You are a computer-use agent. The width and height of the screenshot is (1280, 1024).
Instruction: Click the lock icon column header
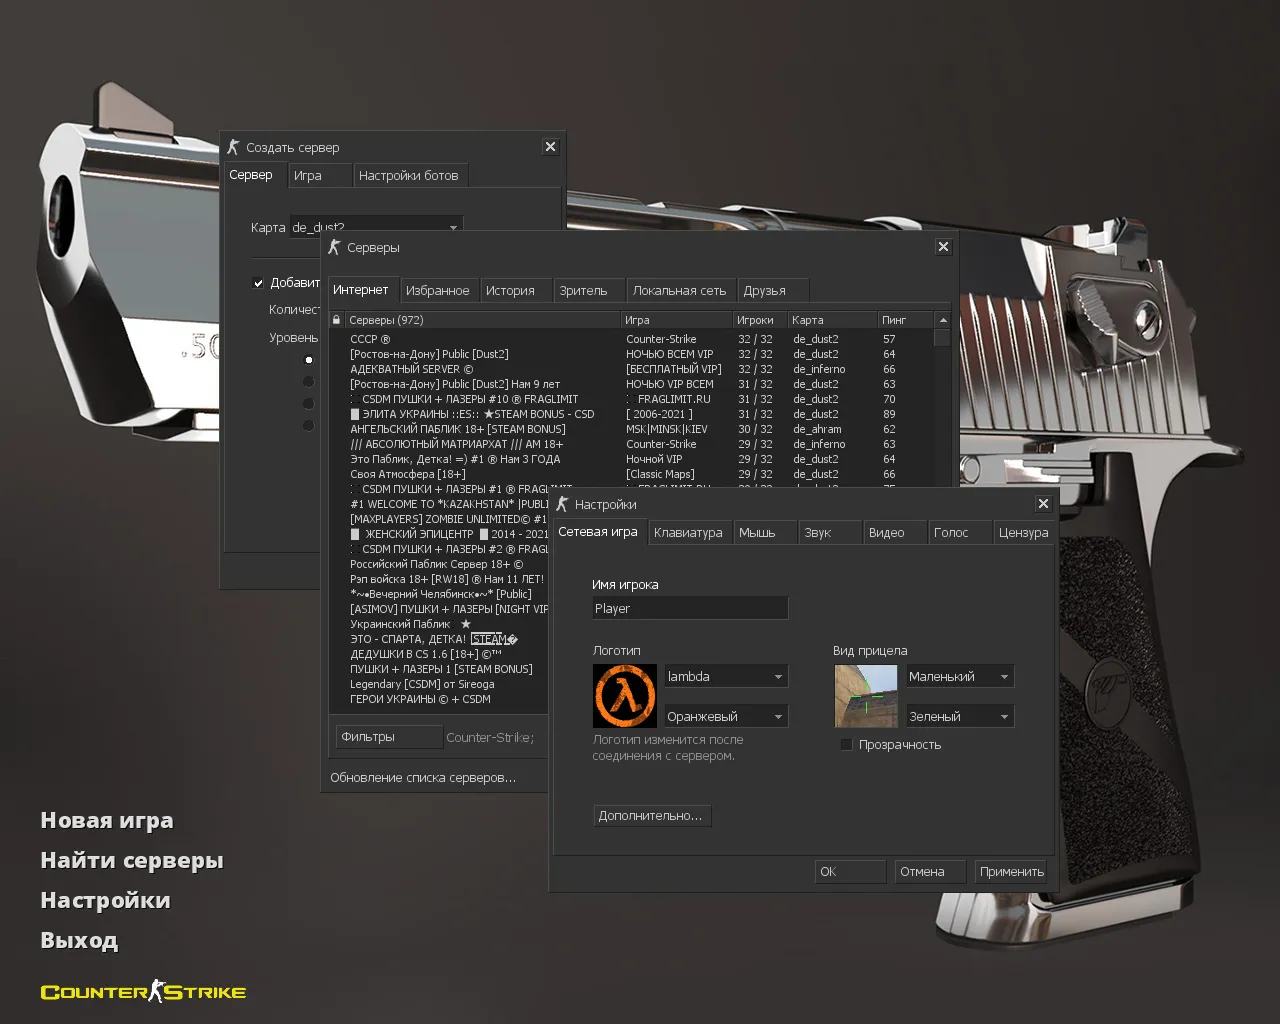coord(337,320)
